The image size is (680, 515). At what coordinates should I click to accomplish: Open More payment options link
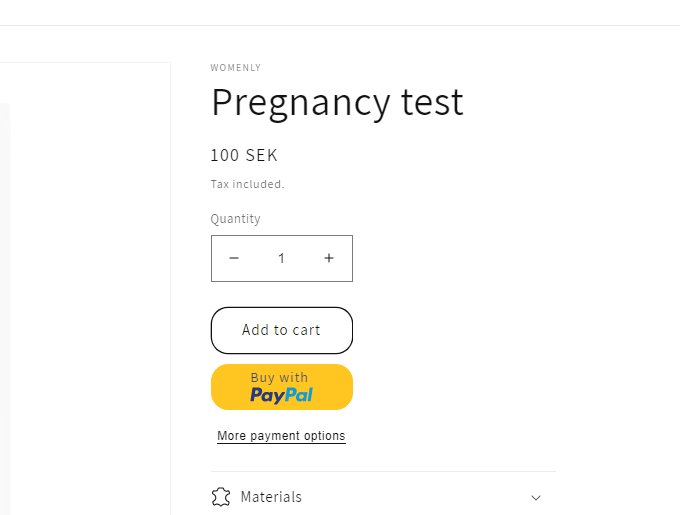point(281,436)
